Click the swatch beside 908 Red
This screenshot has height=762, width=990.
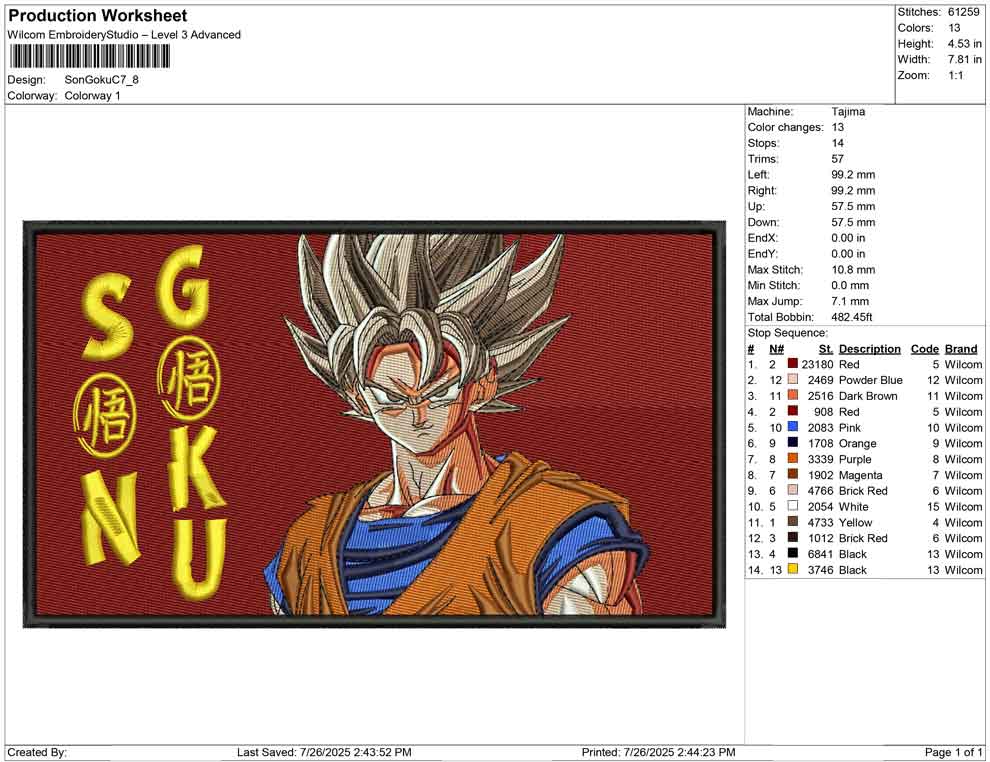tap(792, 412)
